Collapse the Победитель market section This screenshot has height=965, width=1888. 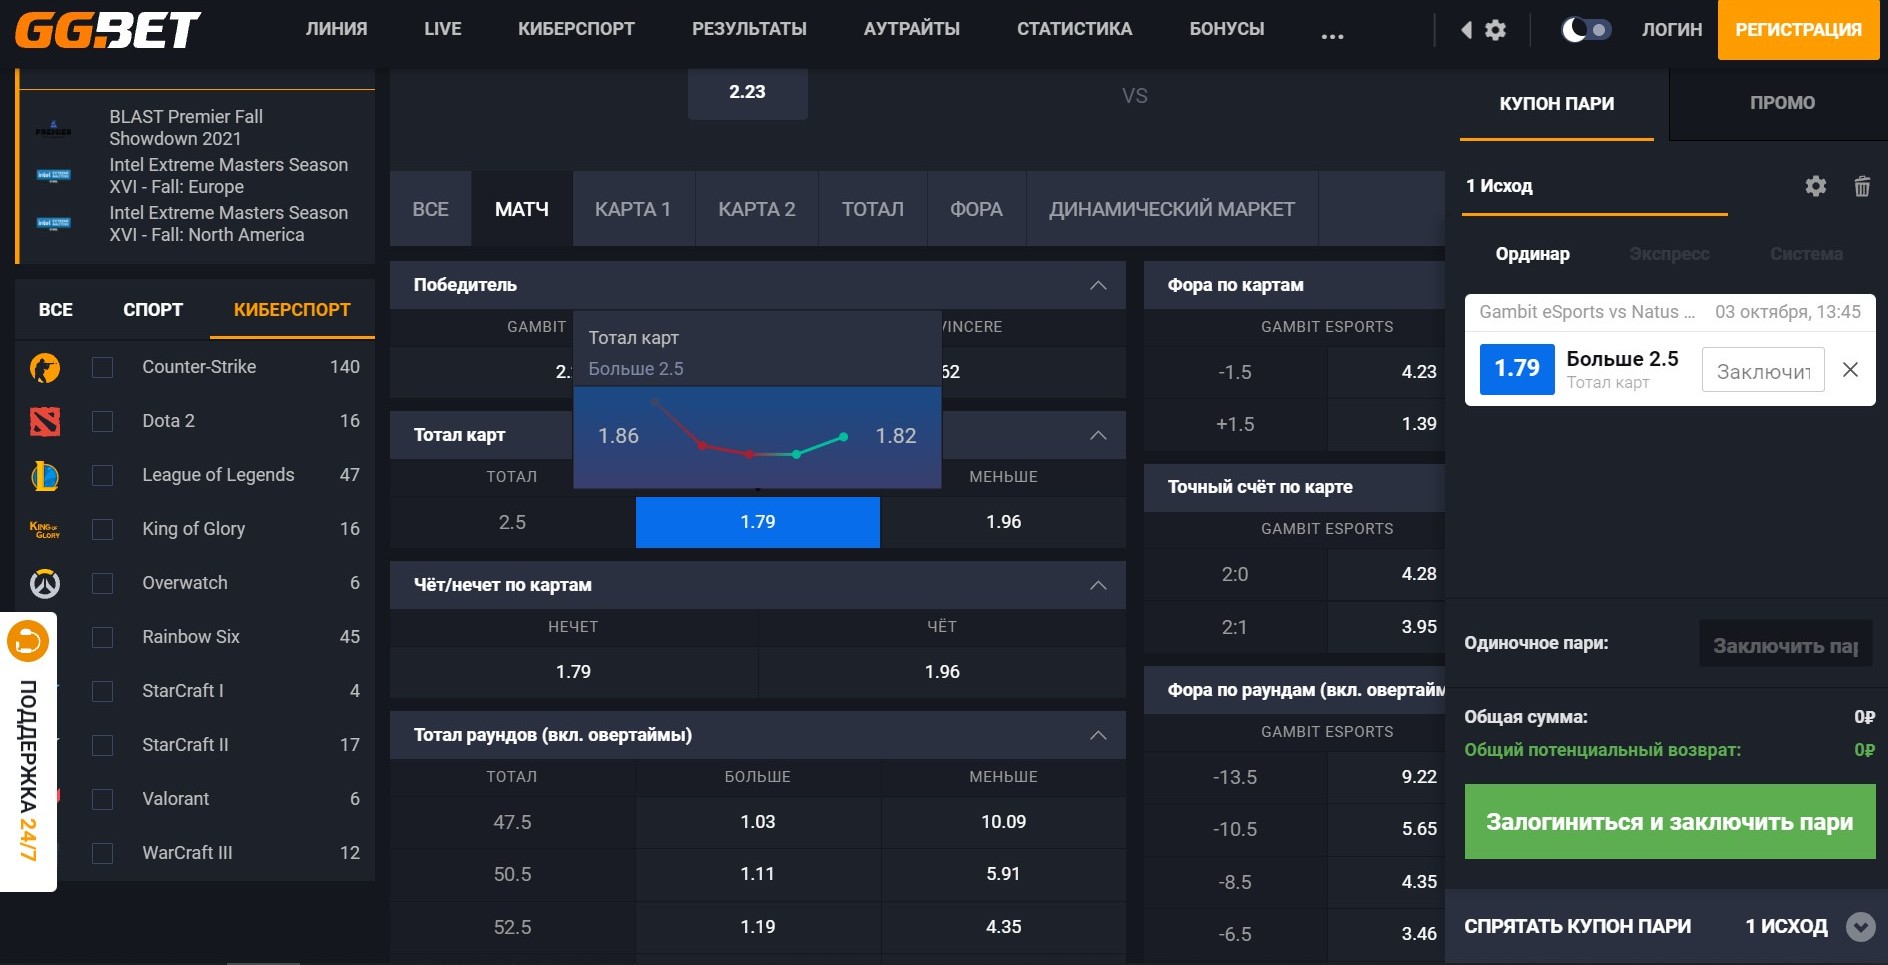(x=1098, y=285)
